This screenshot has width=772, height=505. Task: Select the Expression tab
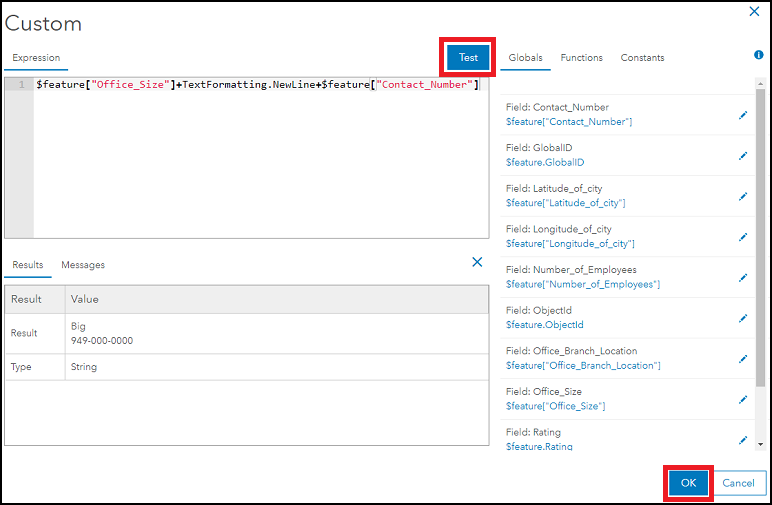(36, 58)
